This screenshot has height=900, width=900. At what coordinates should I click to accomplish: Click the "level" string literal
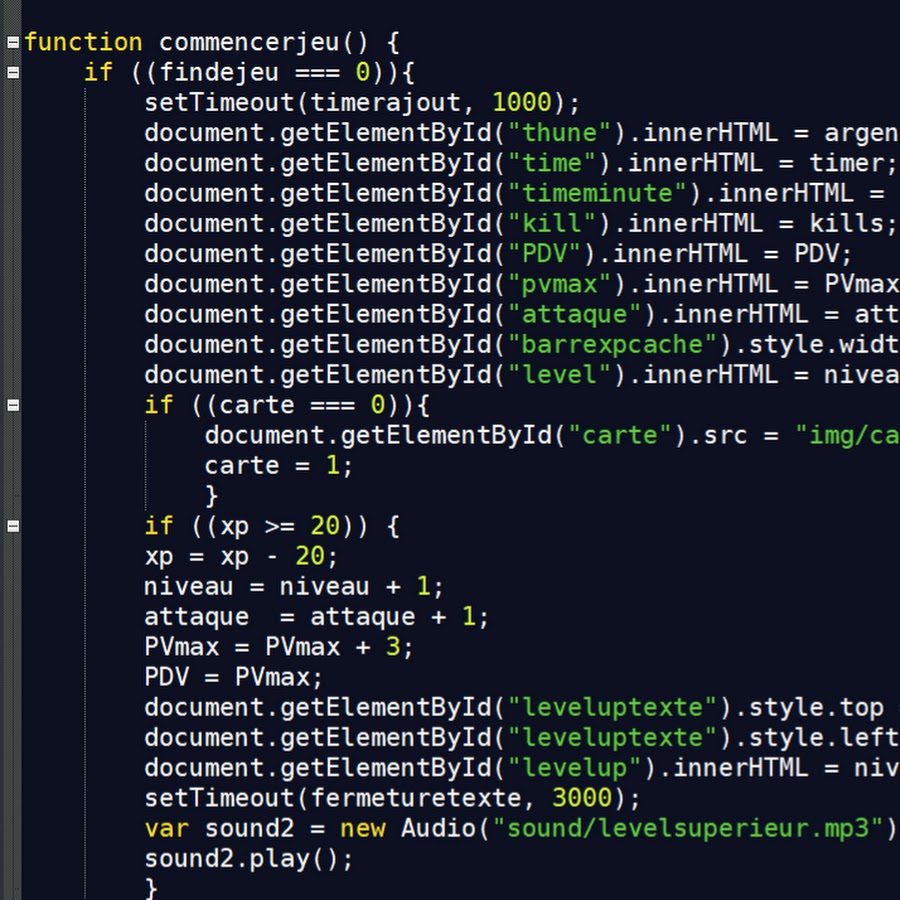(559, 375)
